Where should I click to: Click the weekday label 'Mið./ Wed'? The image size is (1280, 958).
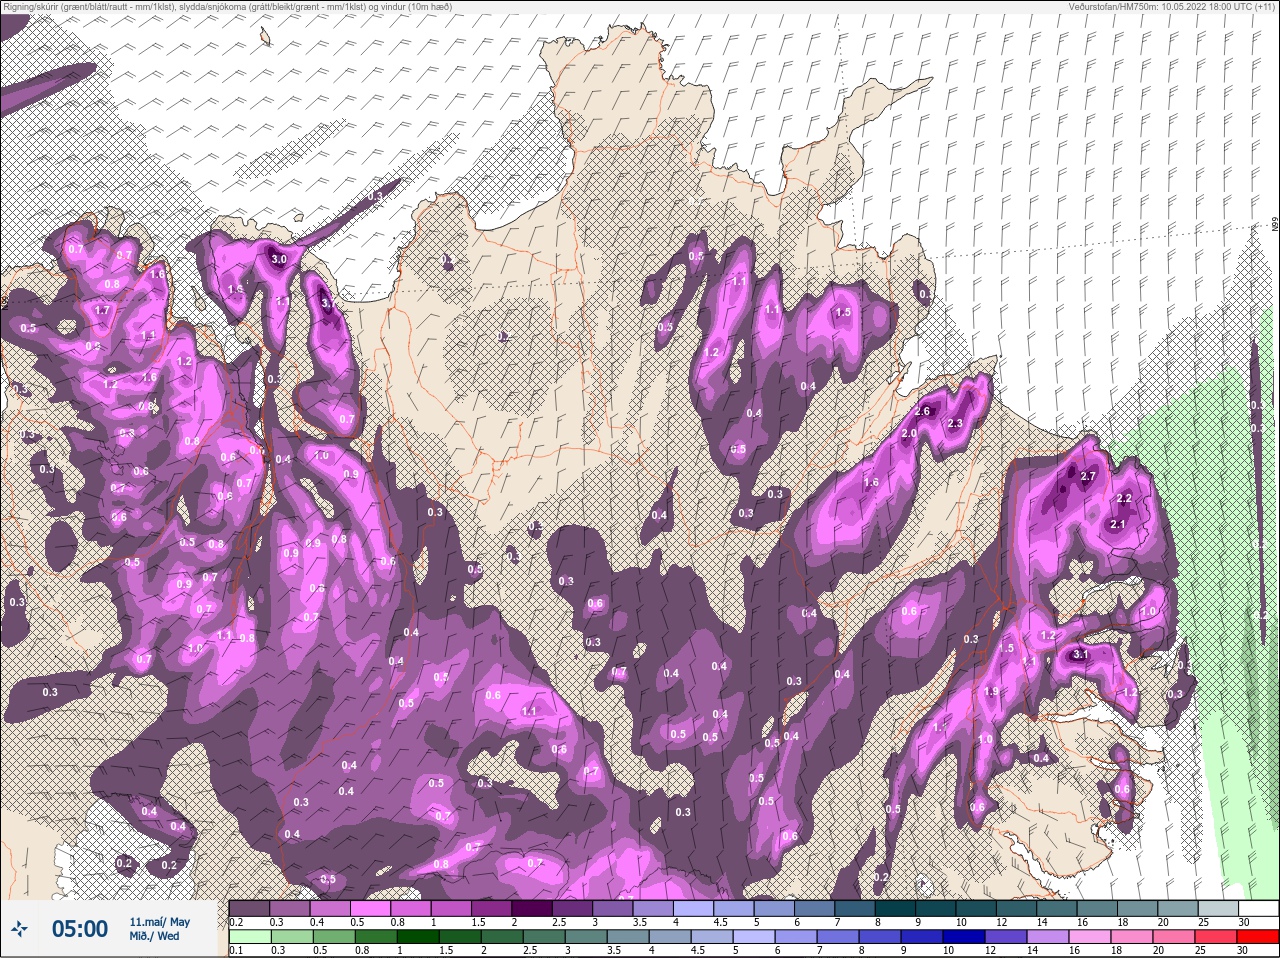(154, 936)
